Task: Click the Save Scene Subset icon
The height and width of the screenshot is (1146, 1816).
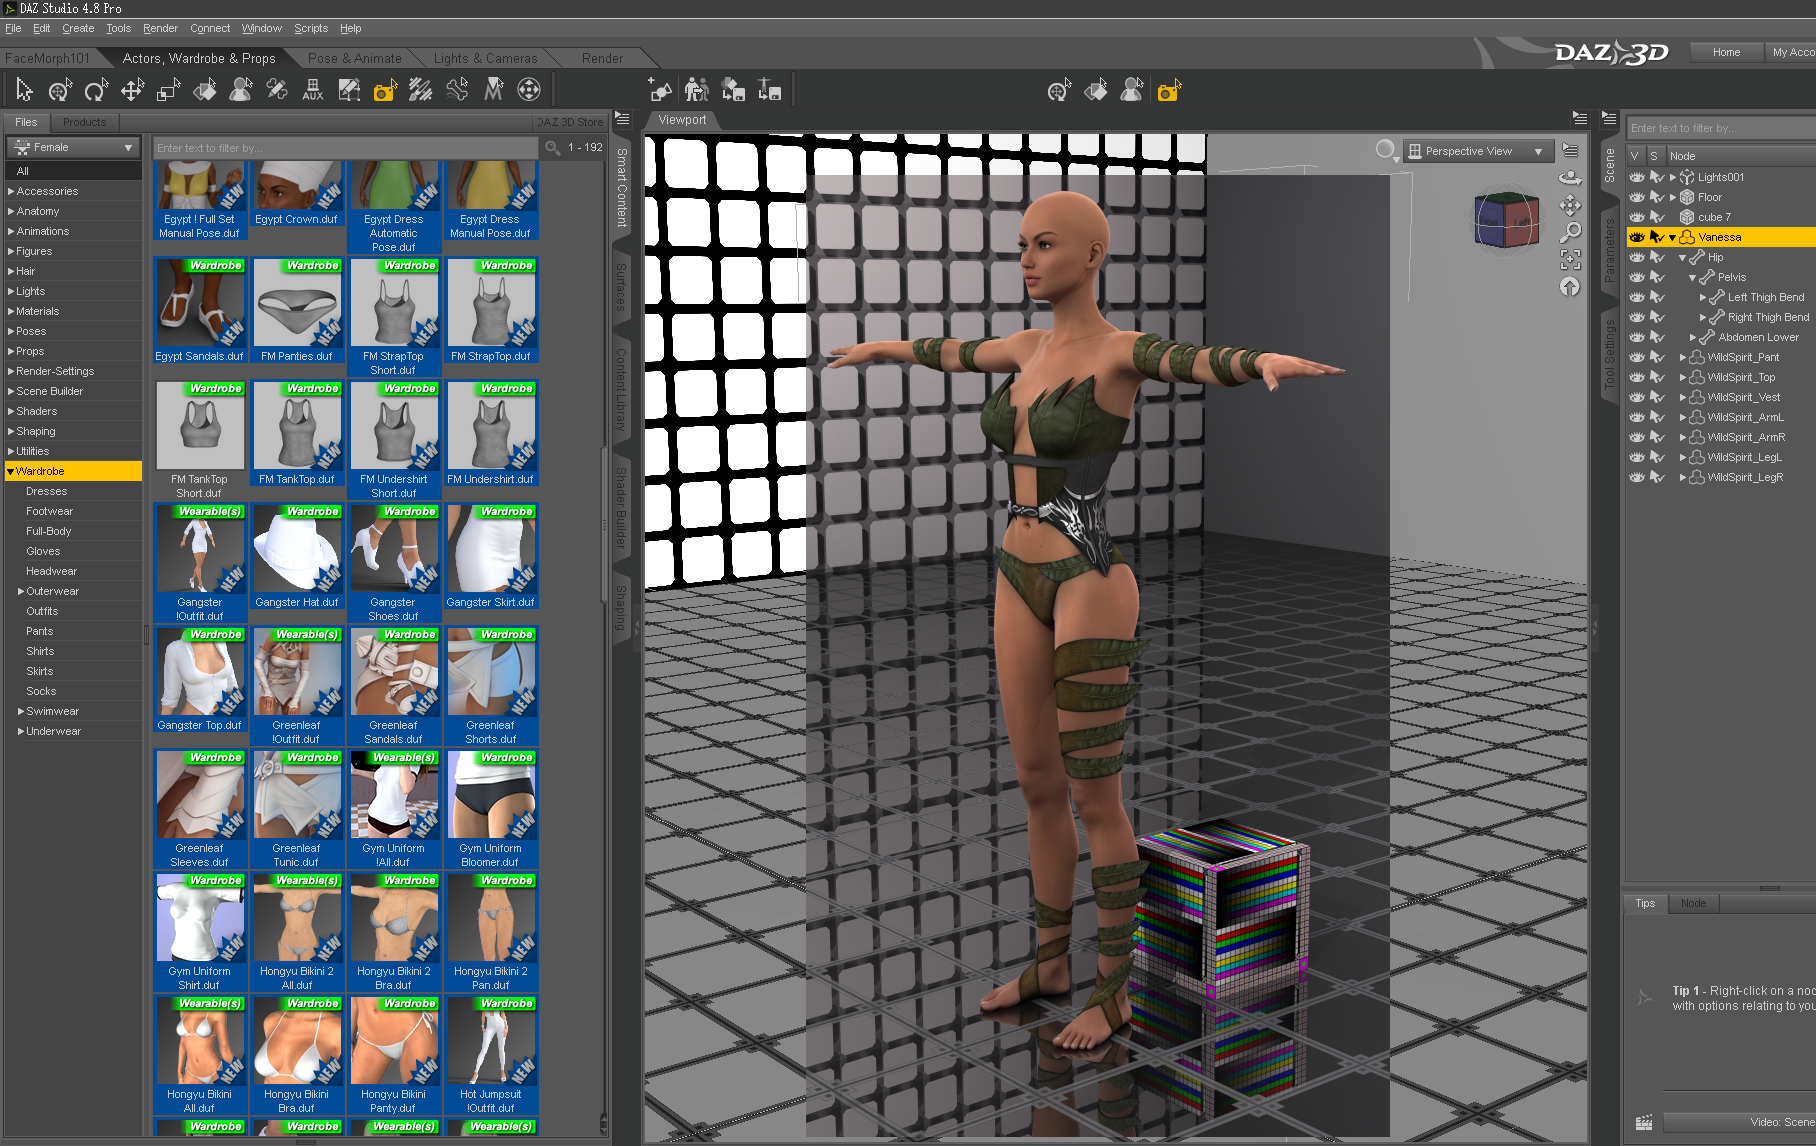Action: coord(733,91)
